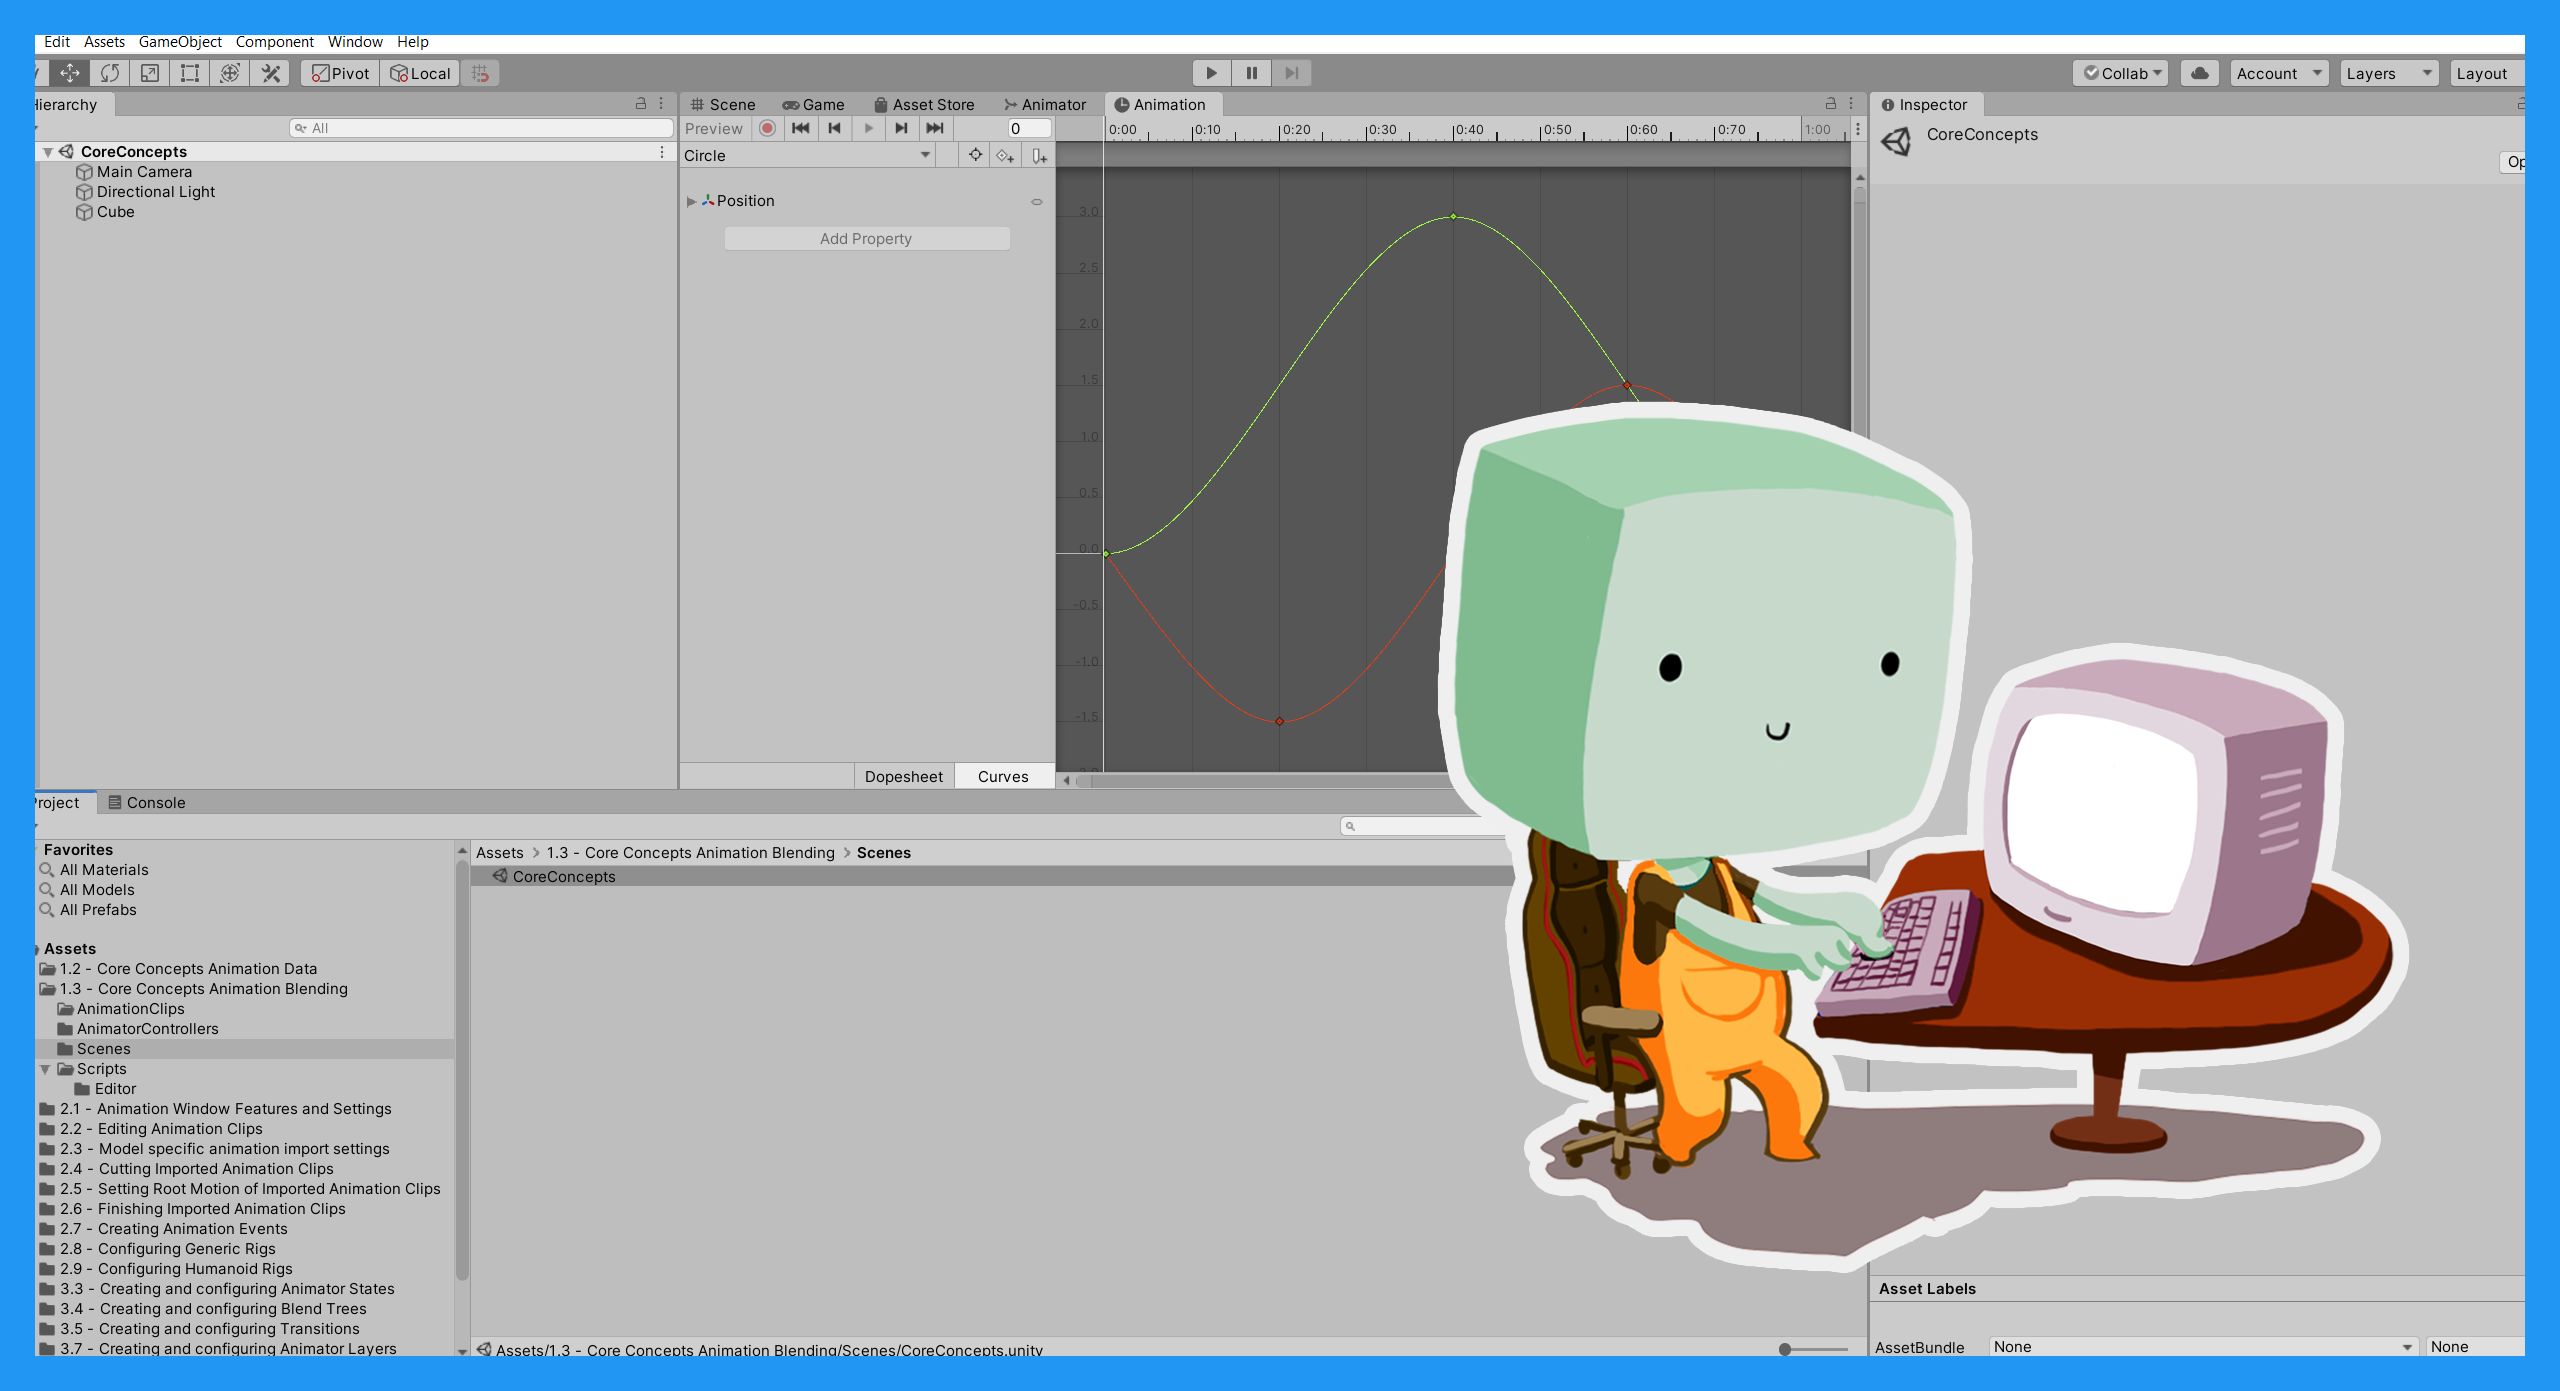Click the custom editor tools icon
Viewport: 2560px width, 1391px height.
(x=270, y=73)
